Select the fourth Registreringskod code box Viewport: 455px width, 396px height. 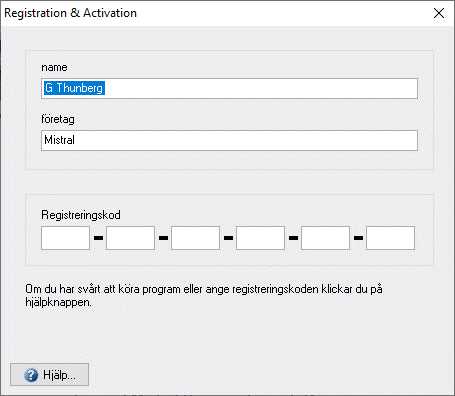pos(260,238)
